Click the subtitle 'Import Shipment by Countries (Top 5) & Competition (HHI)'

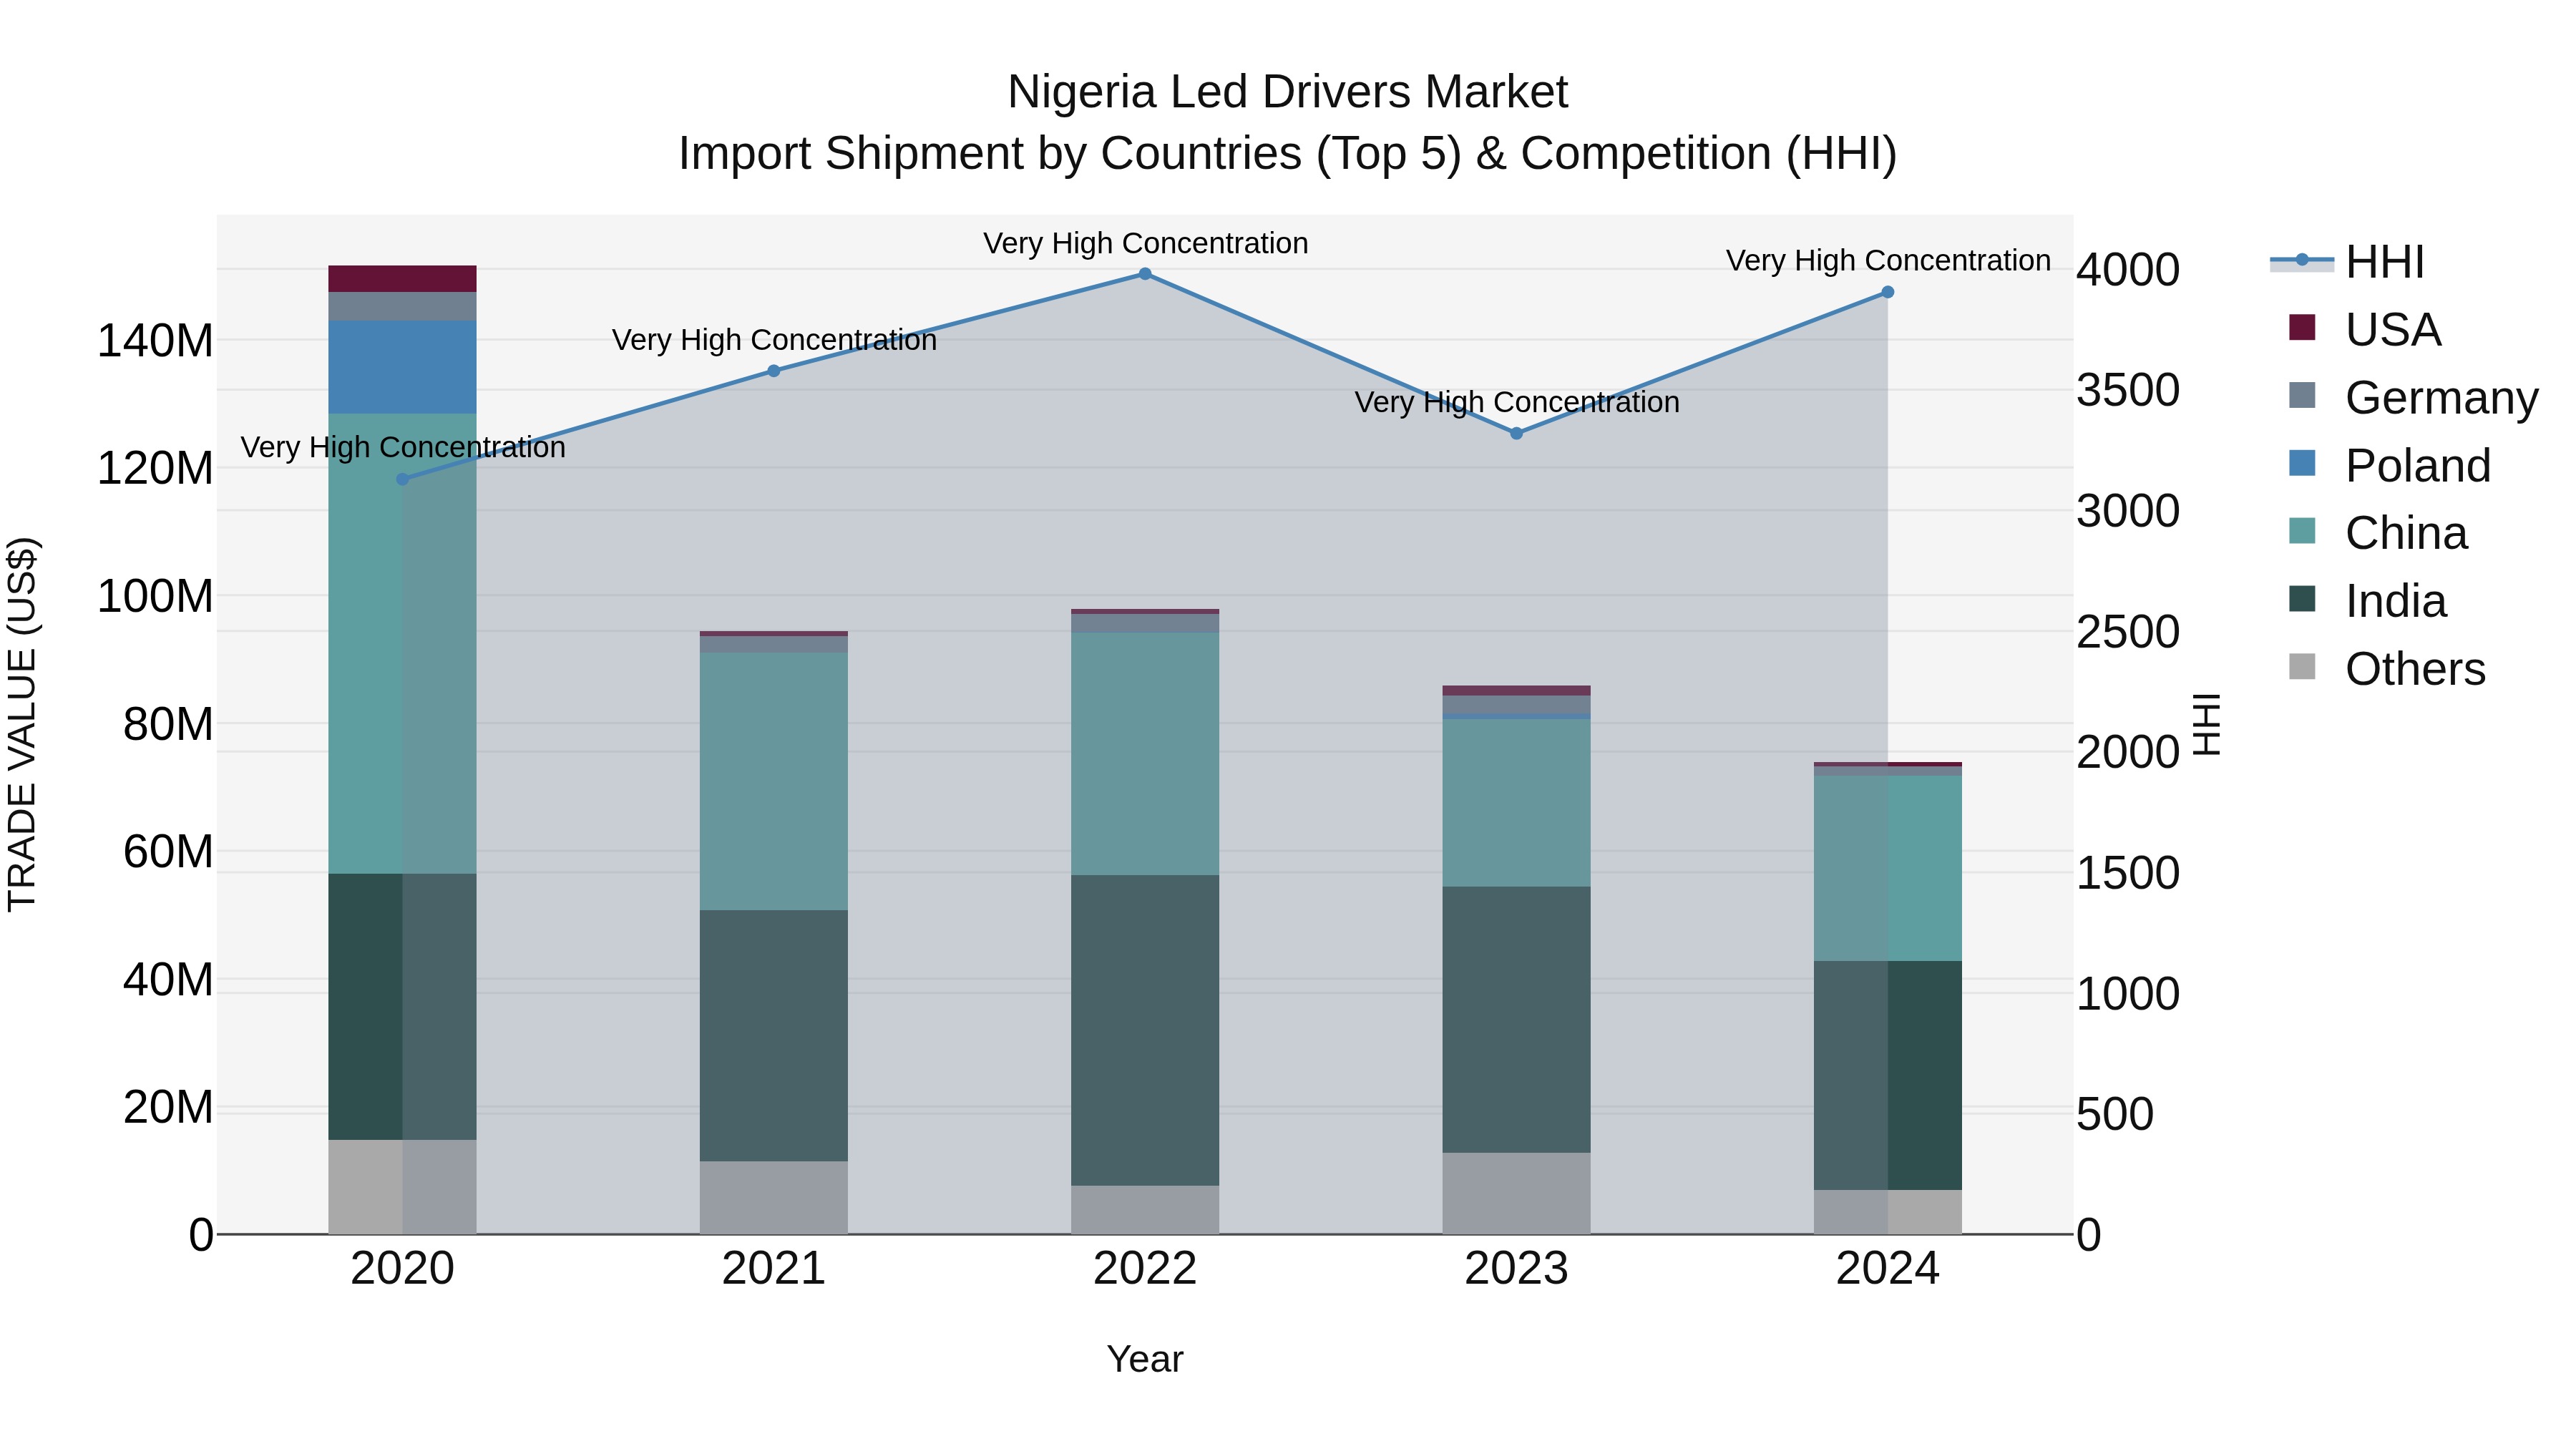point(1288,154)
